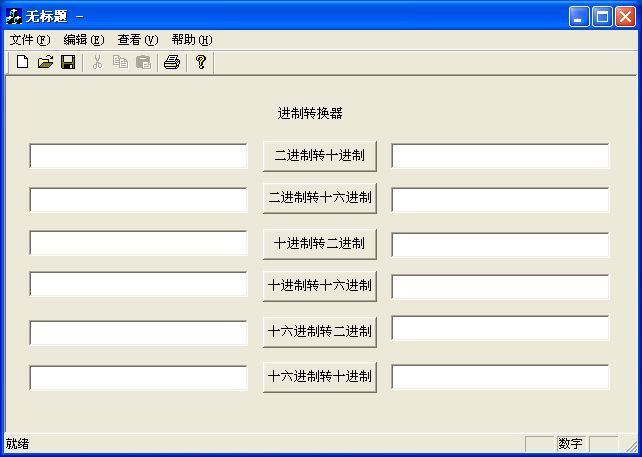Focus input box left of 十进制转二进制
Image resolution: width=642 pixels, height=457 pixels.
(138, 243)
